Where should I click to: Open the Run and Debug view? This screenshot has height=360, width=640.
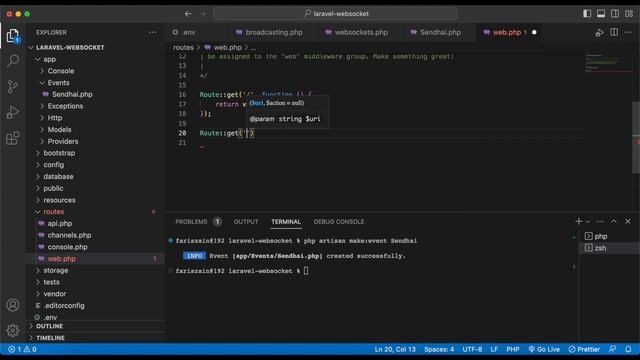(13, 112)
